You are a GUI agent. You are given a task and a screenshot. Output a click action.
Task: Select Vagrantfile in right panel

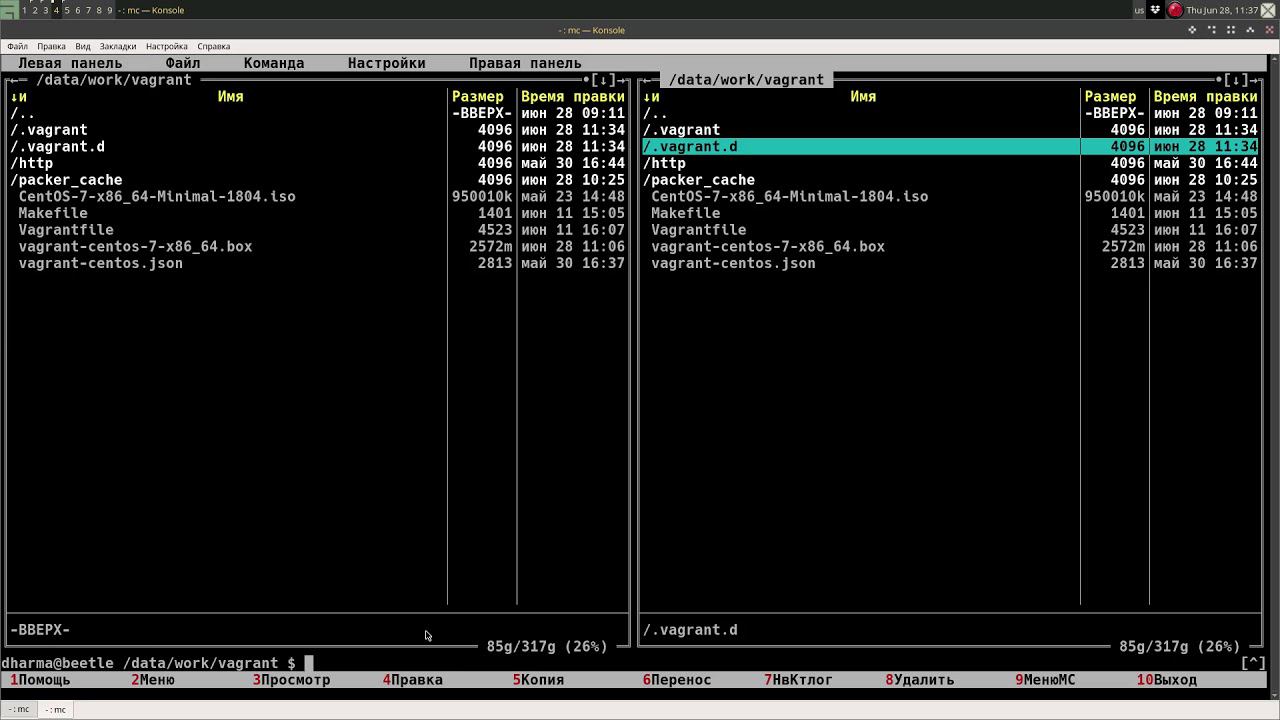click(950, 230)
